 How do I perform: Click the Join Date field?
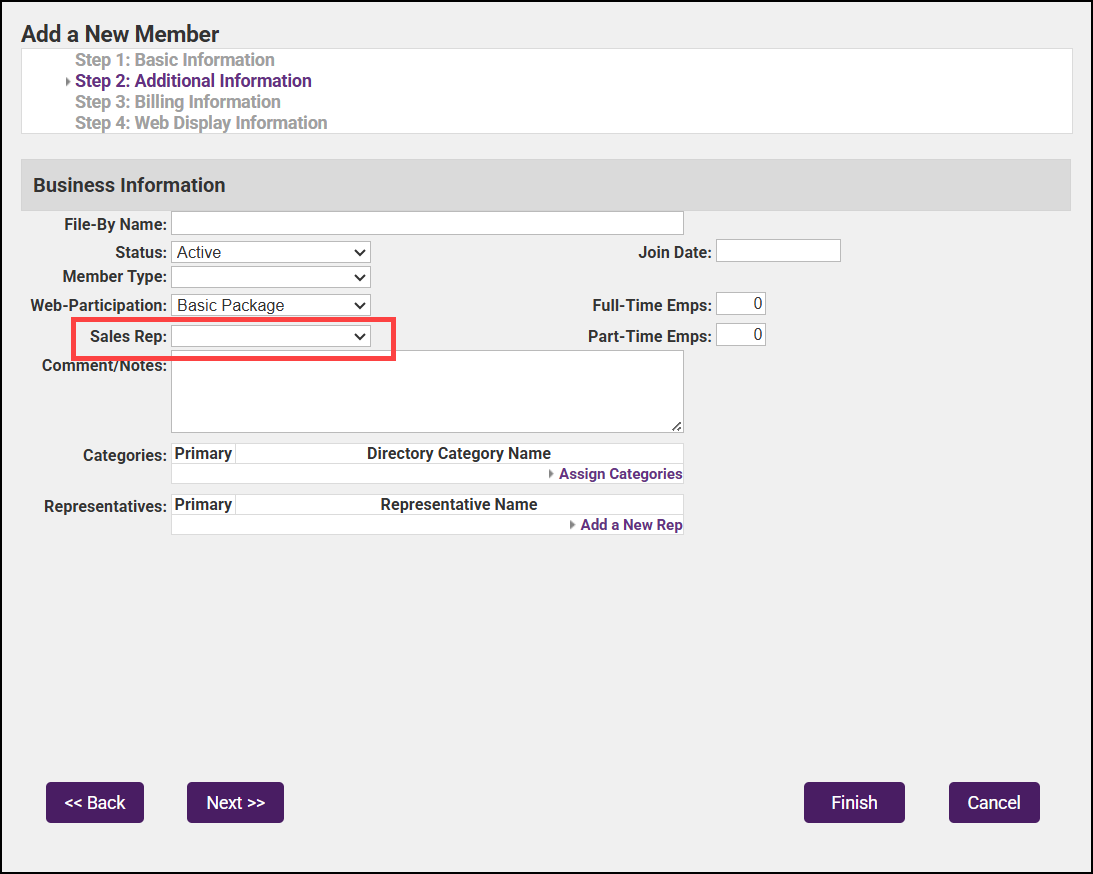pos(778,251)
